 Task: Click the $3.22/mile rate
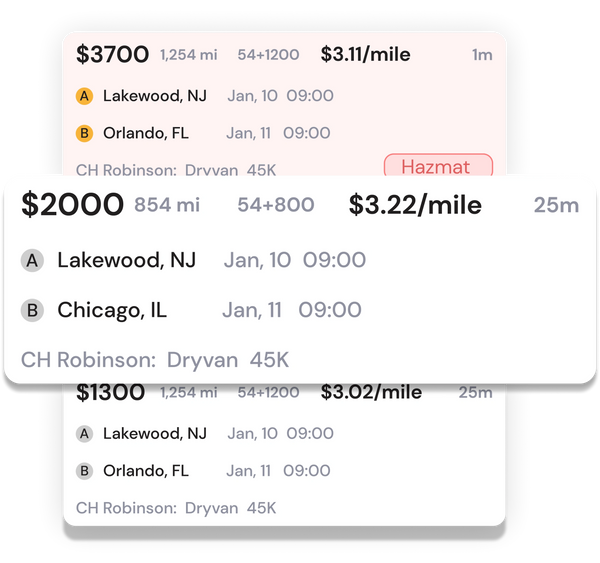point(415,206)
